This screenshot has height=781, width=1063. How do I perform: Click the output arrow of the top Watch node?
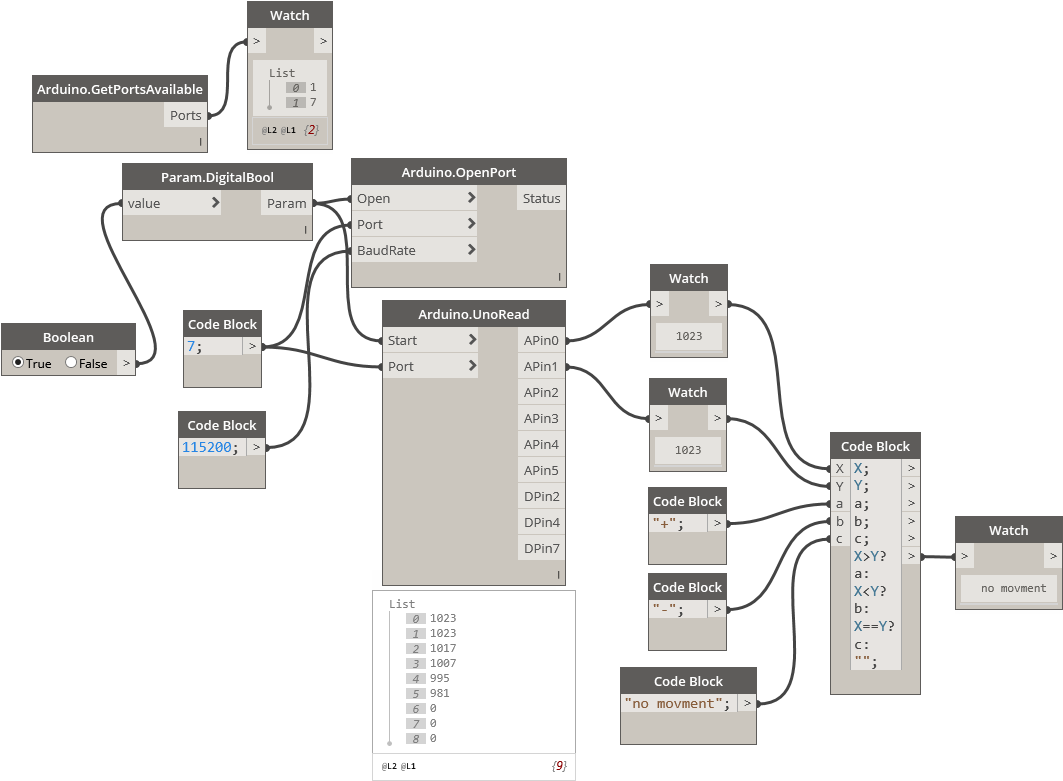pos(323,41)
